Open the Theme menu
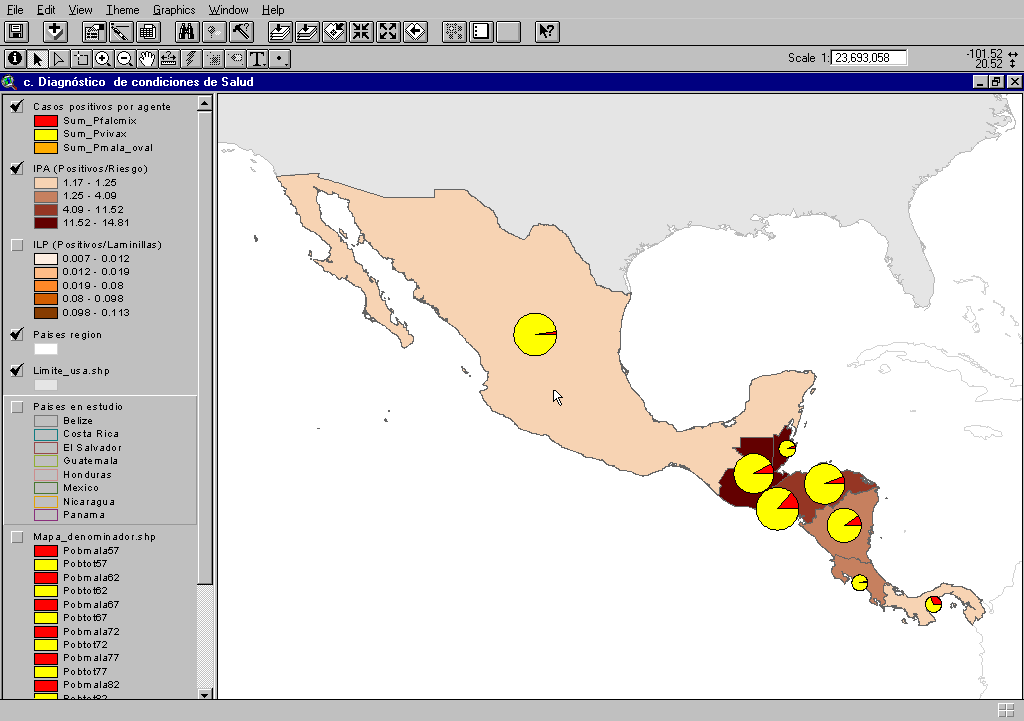This screenshot has width=1024, height=721. tap(123, 9)
